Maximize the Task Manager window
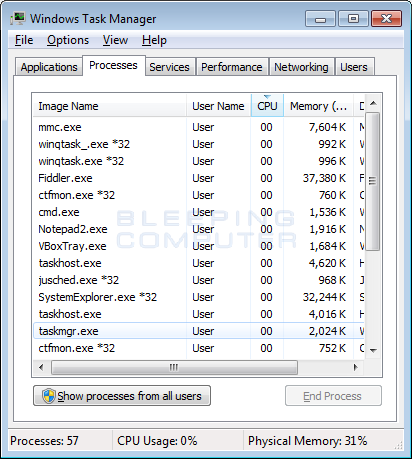The width and height of the screenshot is (412, 459). click(353, 19)
